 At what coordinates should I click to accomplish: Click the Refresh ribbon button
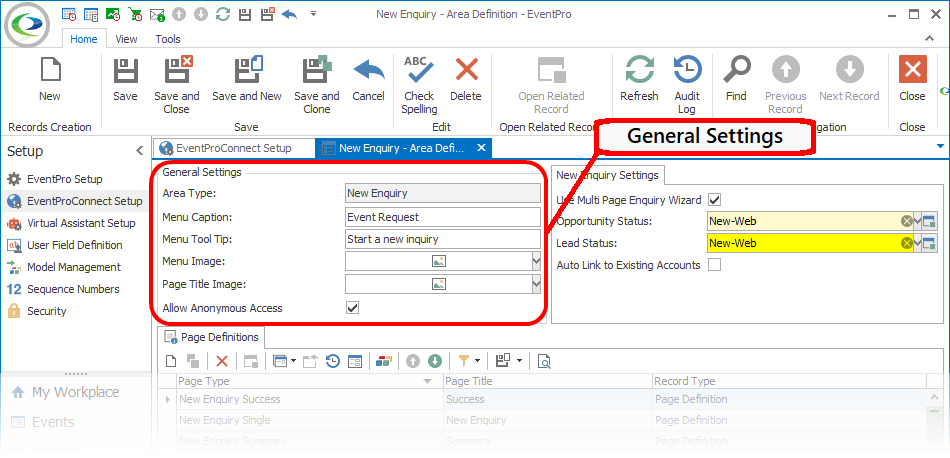click(639, 79)
